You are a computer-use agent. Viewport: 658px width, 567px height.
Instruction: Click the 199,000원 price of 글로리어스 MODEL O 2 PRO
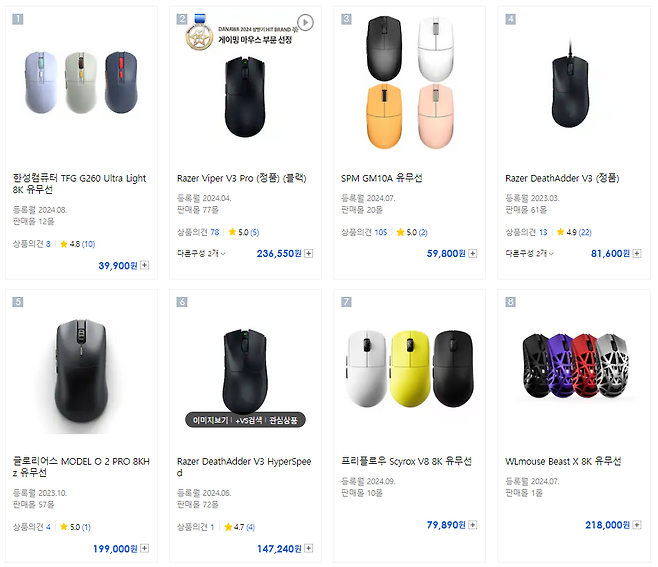point(115,548)
